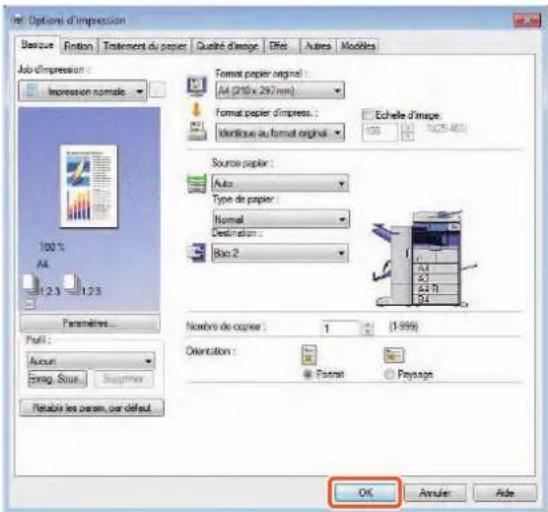Open the Destination Bac 2 dropdown
This screenshot has width=548, height=512.
pos(280,253)
